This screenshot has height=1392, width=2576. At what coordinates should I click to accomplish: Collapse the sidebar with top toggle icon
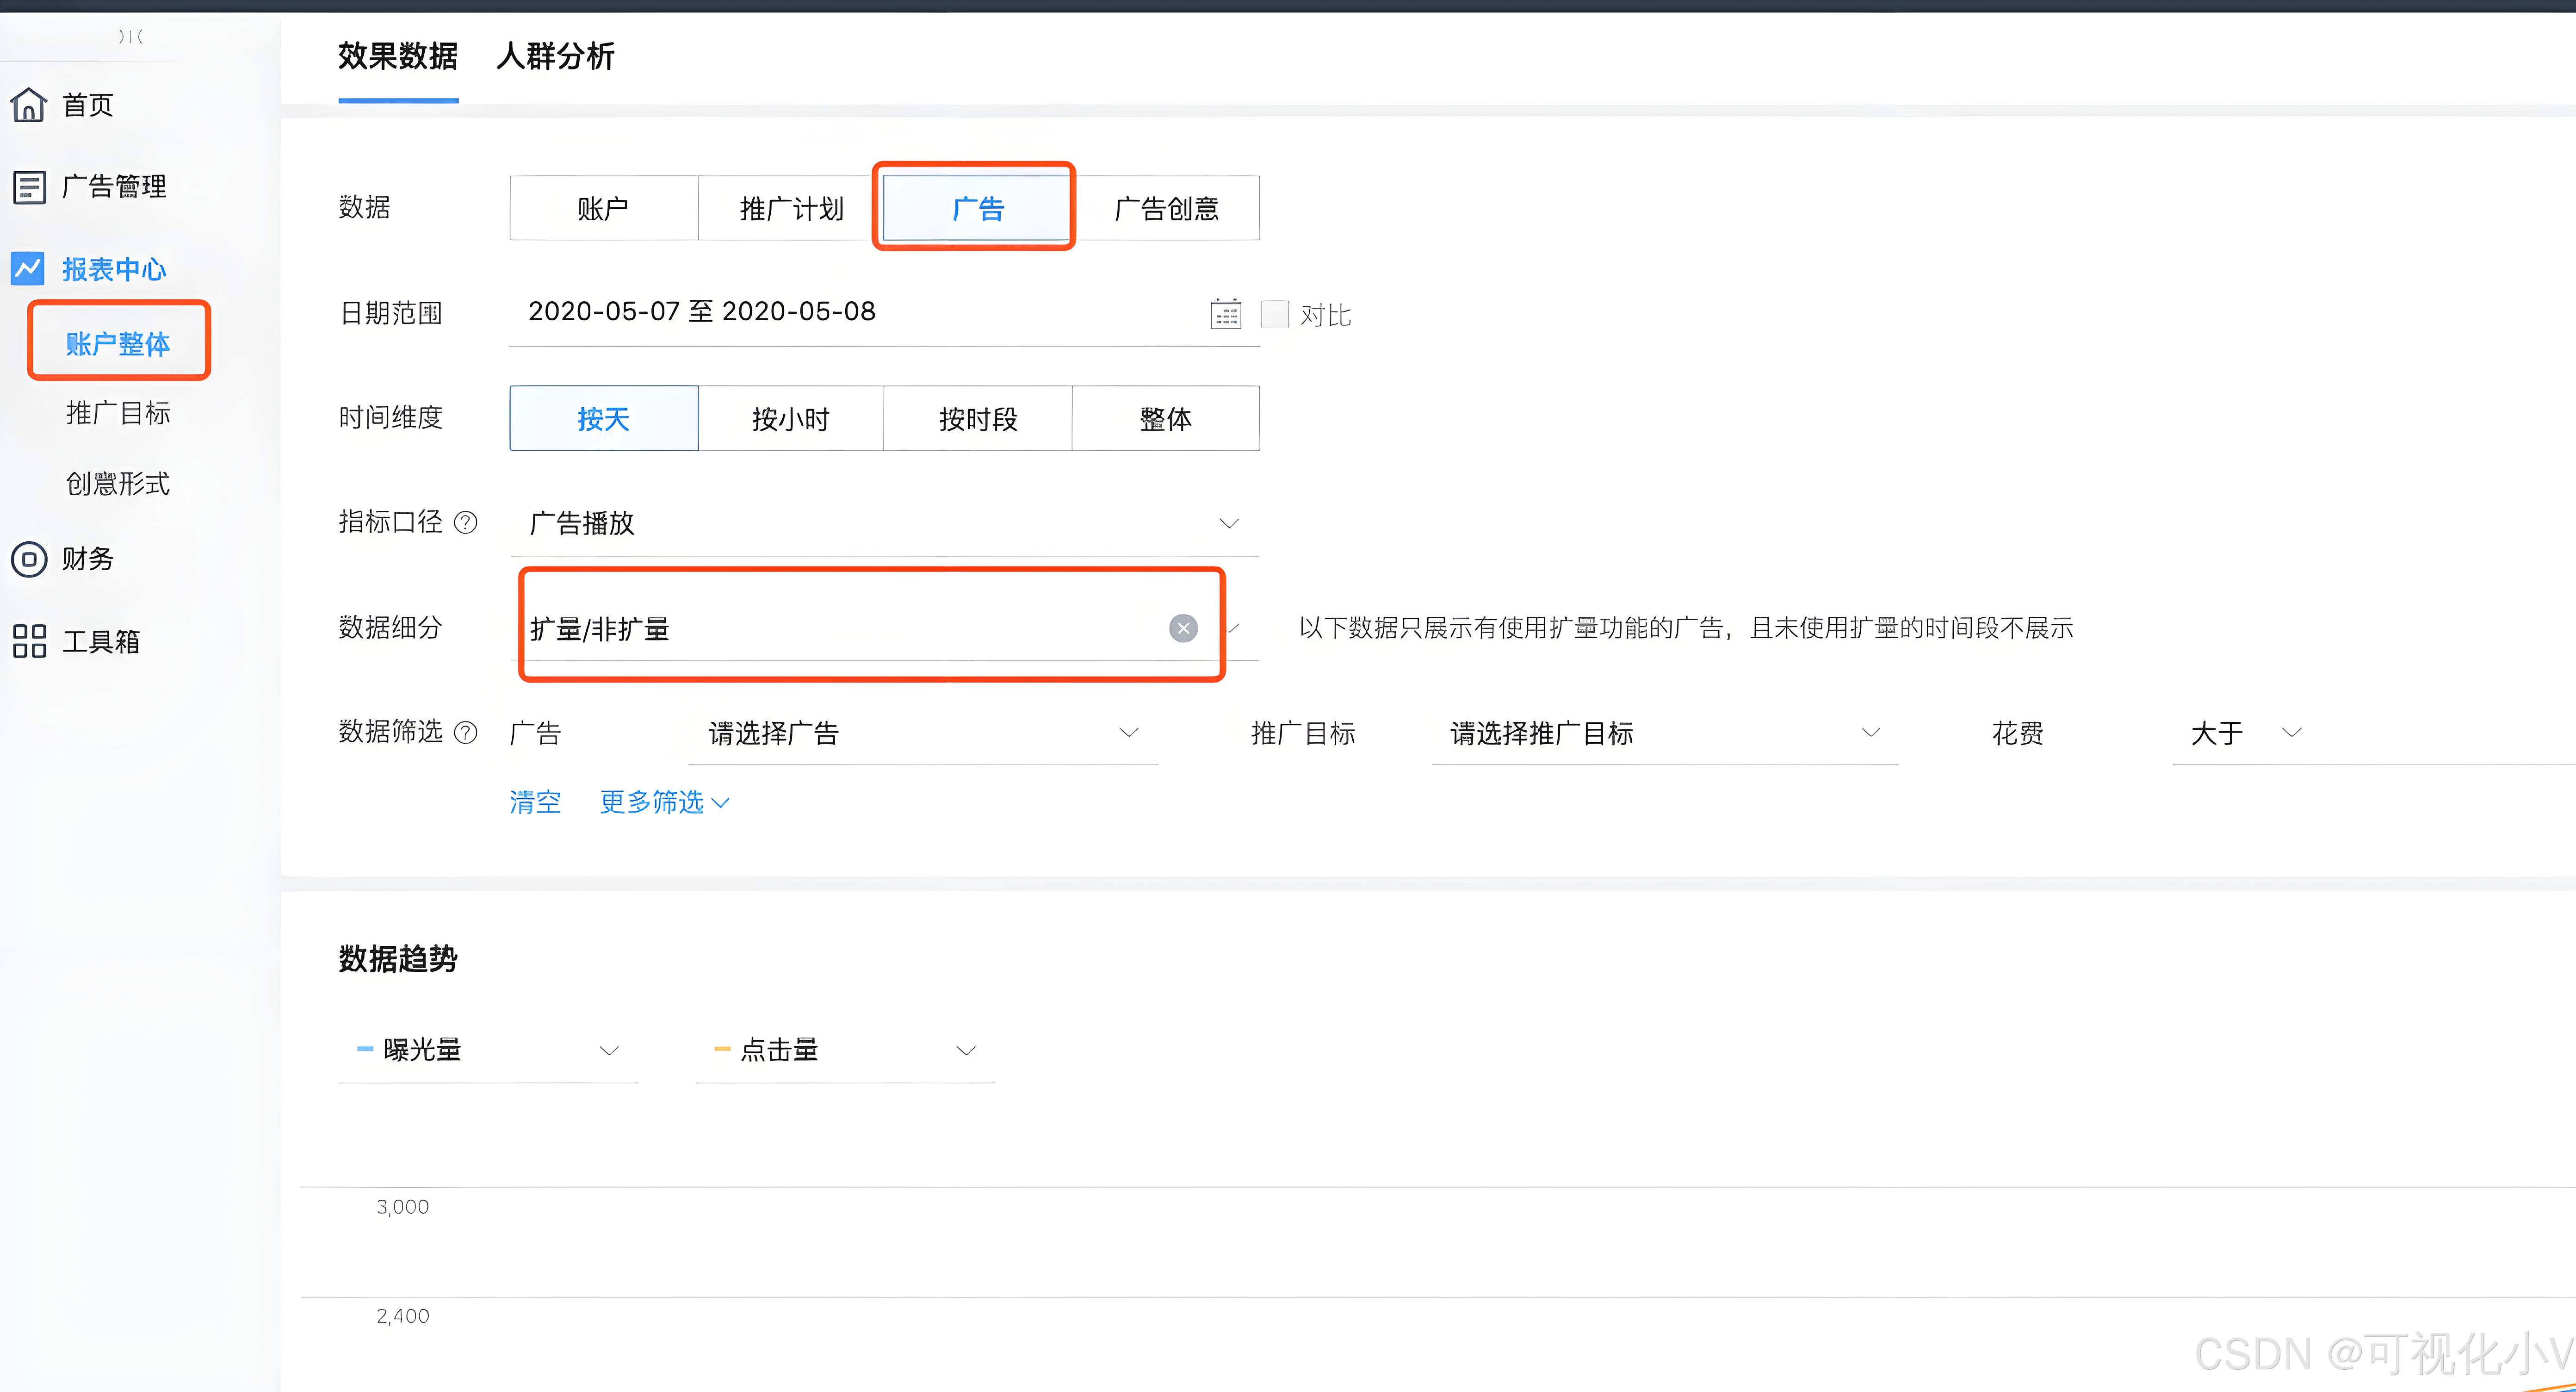(x=131, y=37)
